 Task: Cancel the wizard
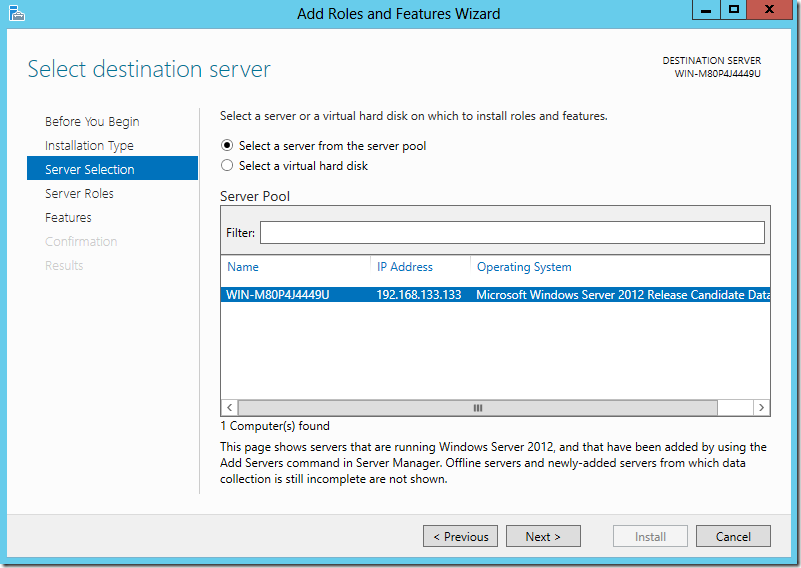tap(733, 537)
